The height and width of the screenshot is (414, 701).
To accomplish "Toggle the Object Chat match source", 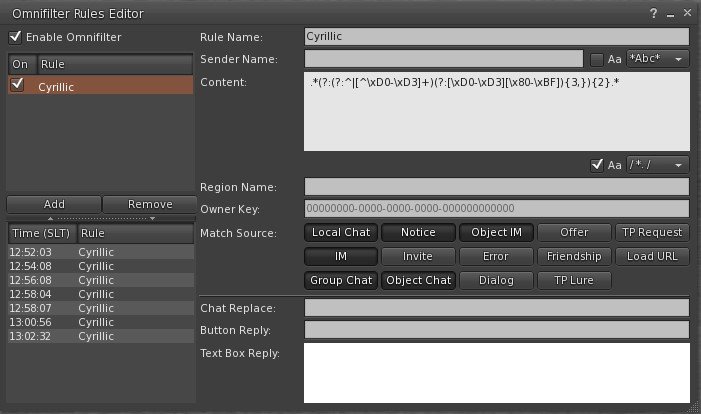I will (418, 280).
